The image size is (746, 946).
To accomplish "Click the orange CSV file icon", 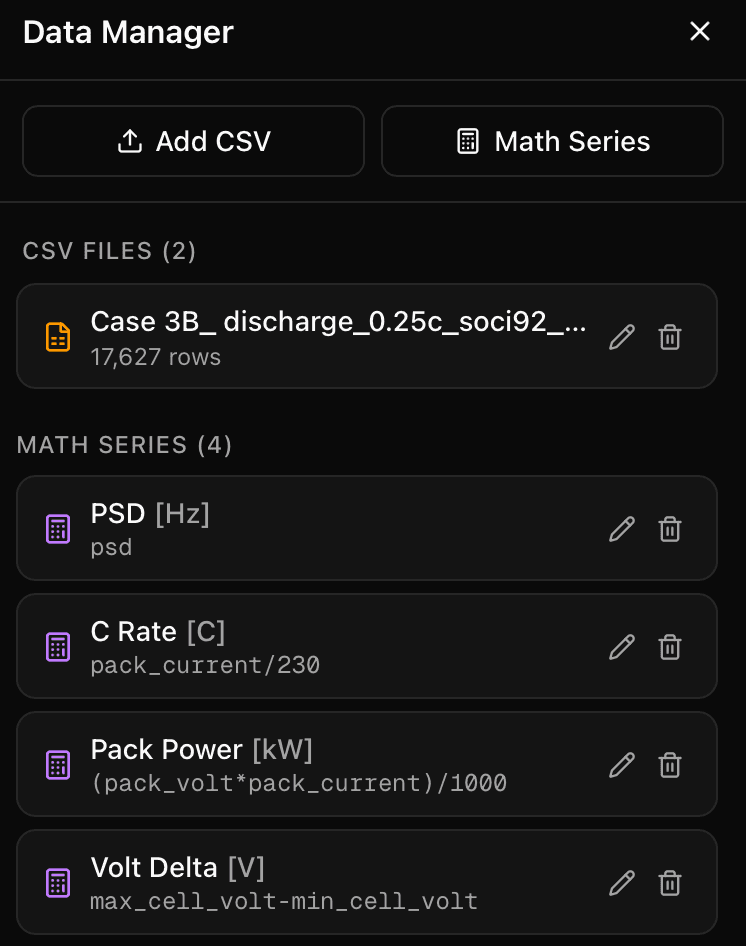I will click(x=59, y=337).
